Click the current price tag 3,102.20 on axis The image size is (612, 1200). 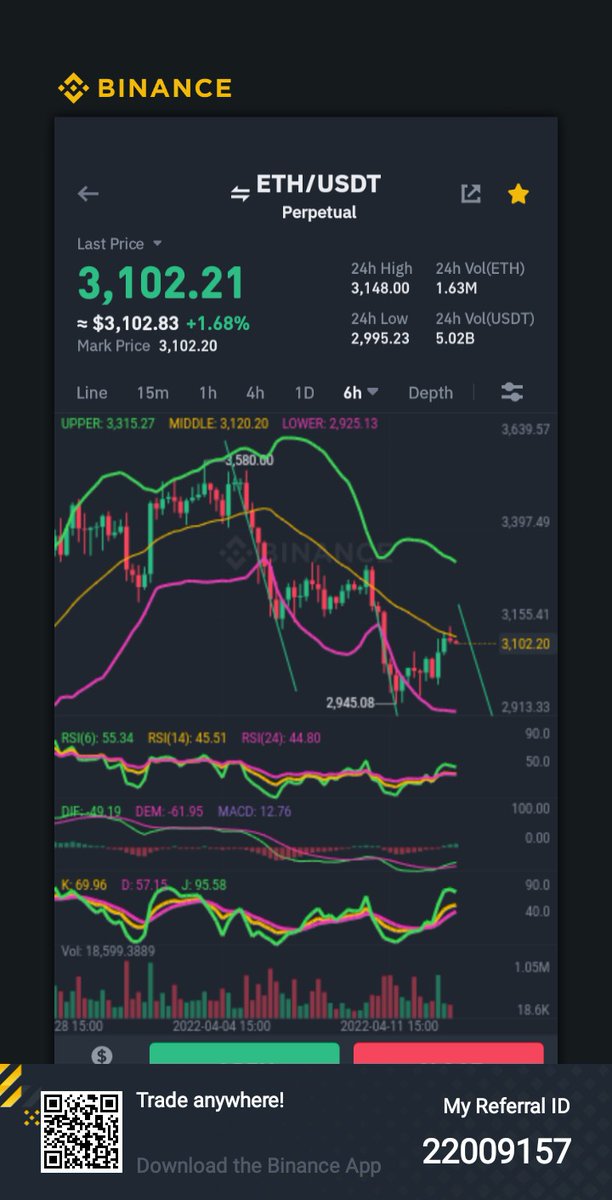[526, 644]
